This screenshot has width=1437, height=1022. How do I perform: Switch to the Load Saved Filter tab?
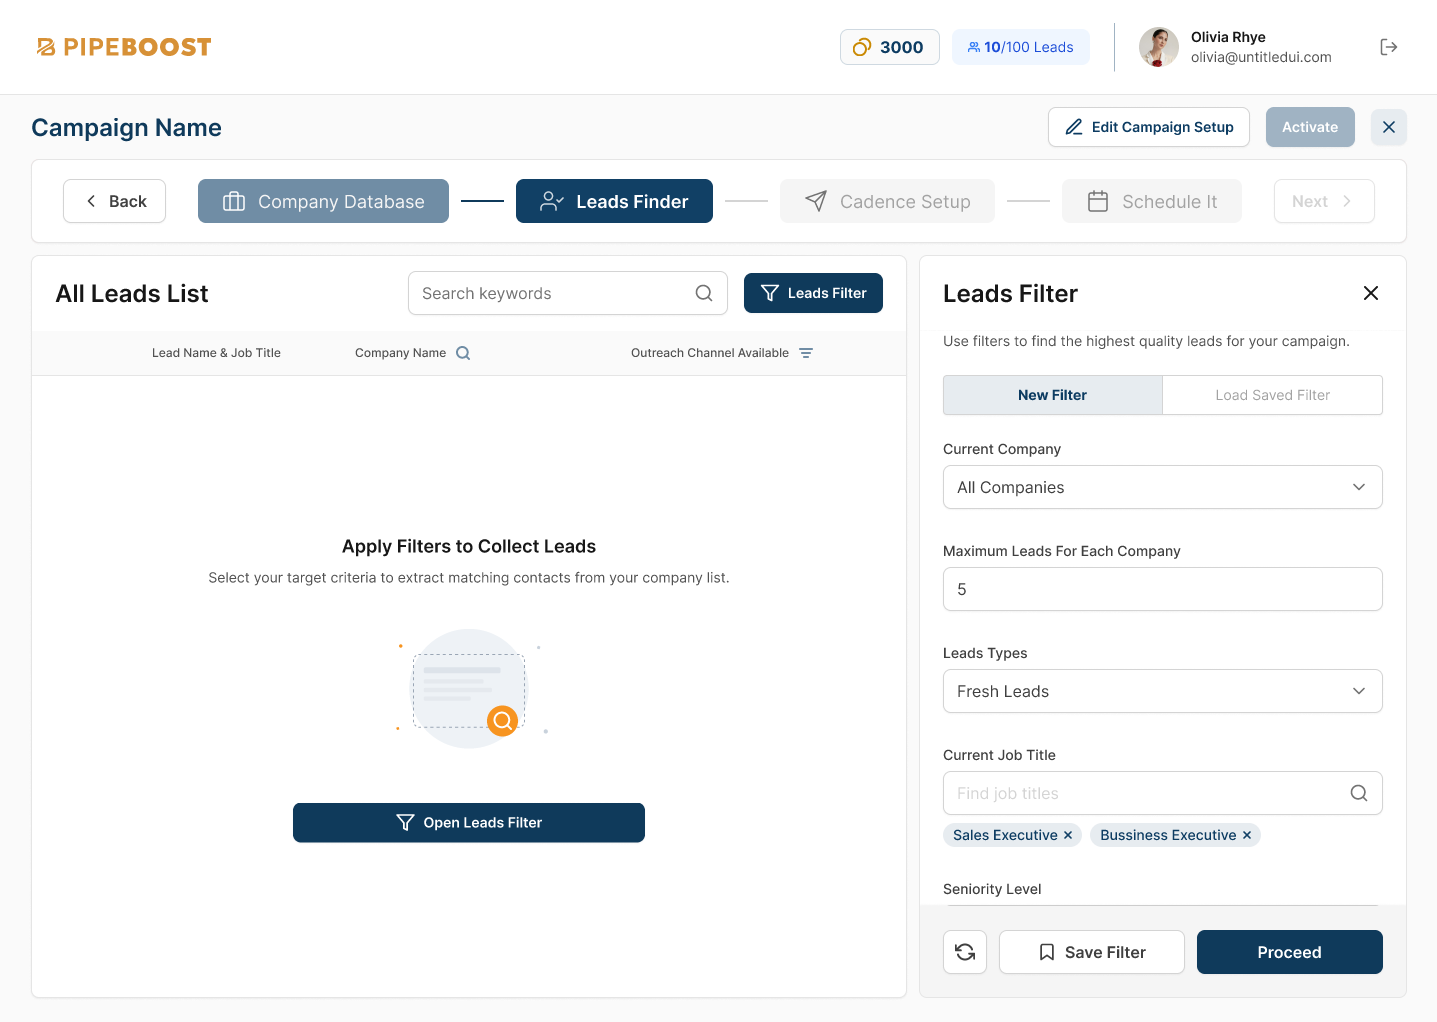pos(1273,395)
